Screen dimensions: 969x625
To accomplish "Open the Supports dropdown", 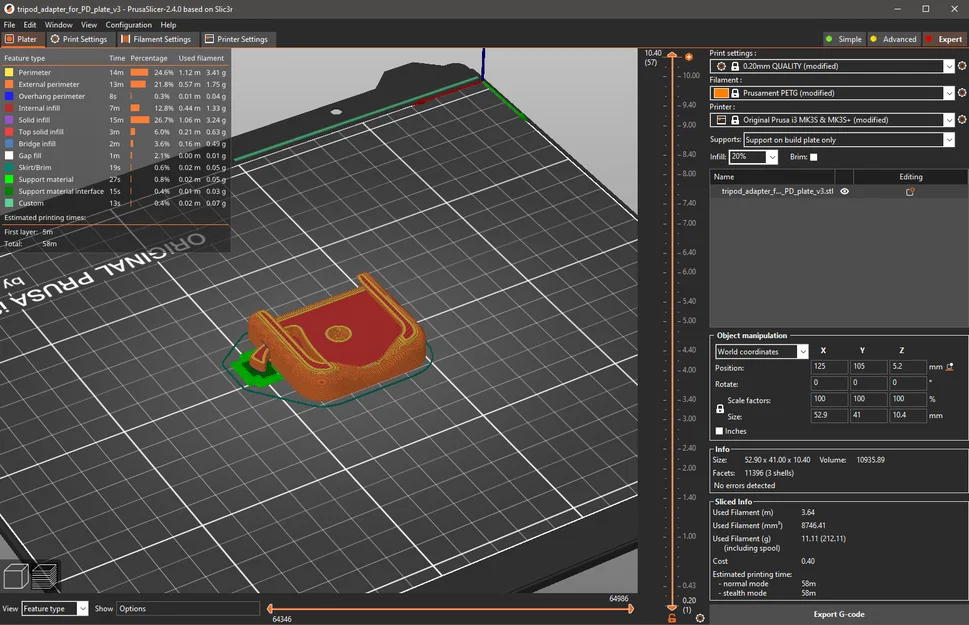I will [x=949, y=140].
